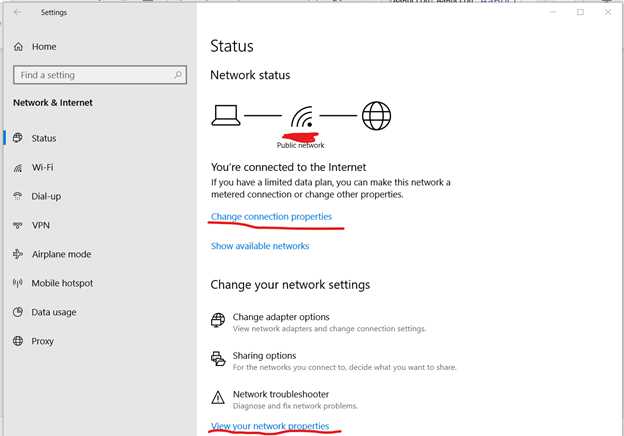This screenshot has width=624, height=436.
Task: Click the Sharing options printer icon
Action: coord(218,358)
